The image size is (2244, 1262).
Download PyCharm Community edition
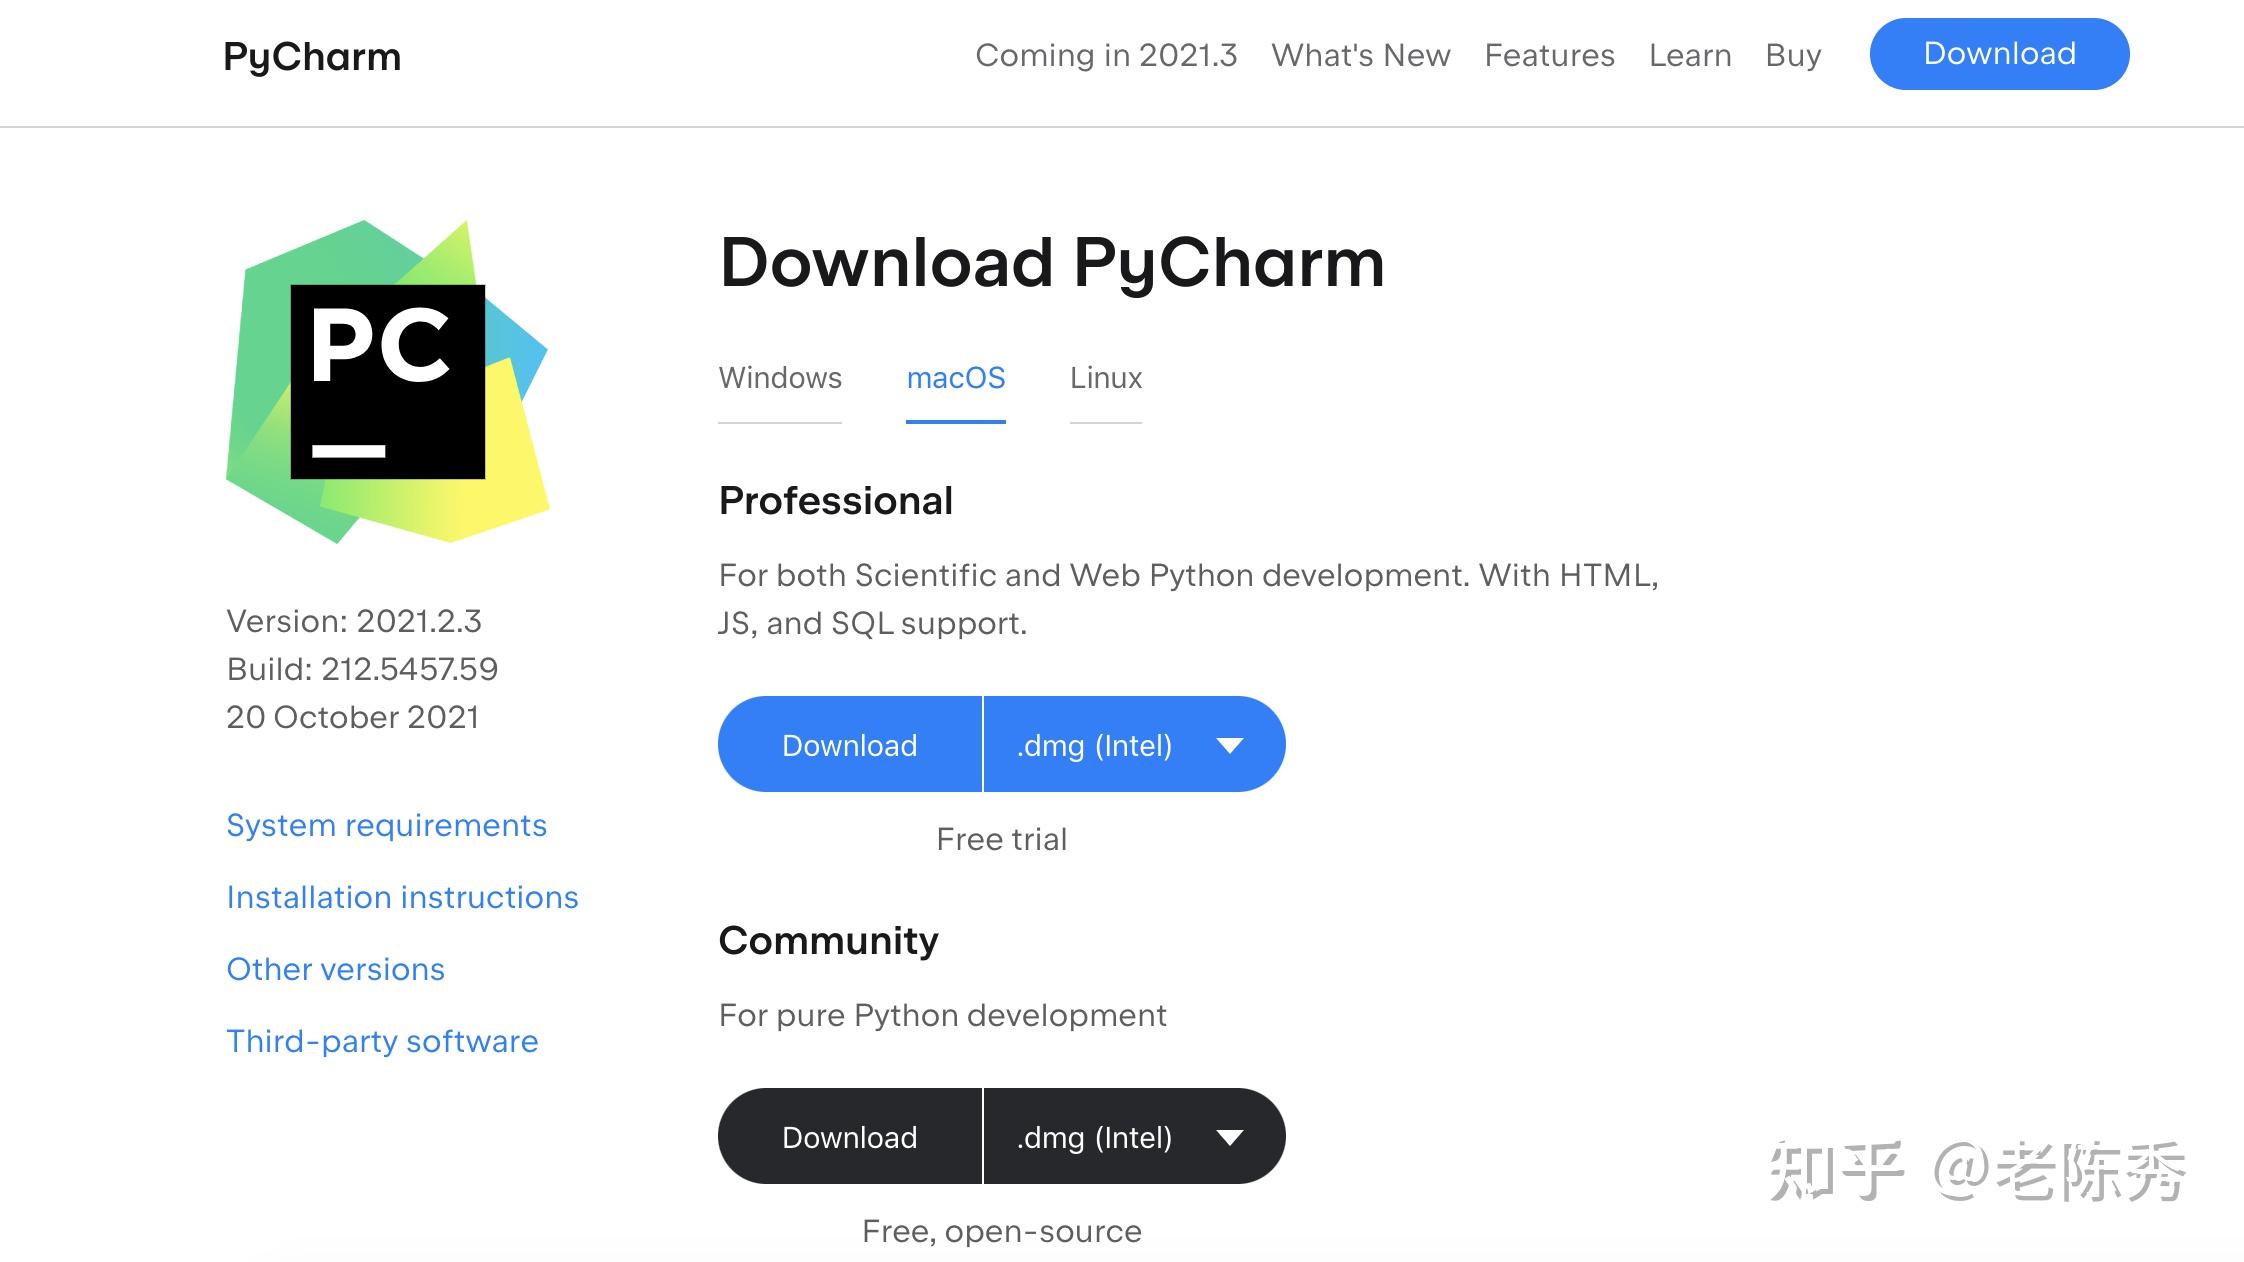pos(849,1136)
